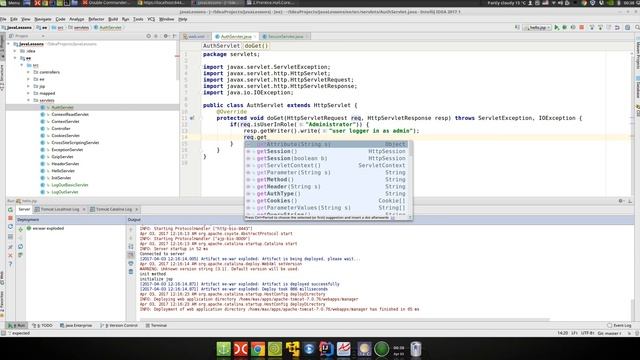The width and height of the screenshot is (640, 360).
Task: Collapse the servlets package
Action: pyautogui.click(x=29, y=100)
